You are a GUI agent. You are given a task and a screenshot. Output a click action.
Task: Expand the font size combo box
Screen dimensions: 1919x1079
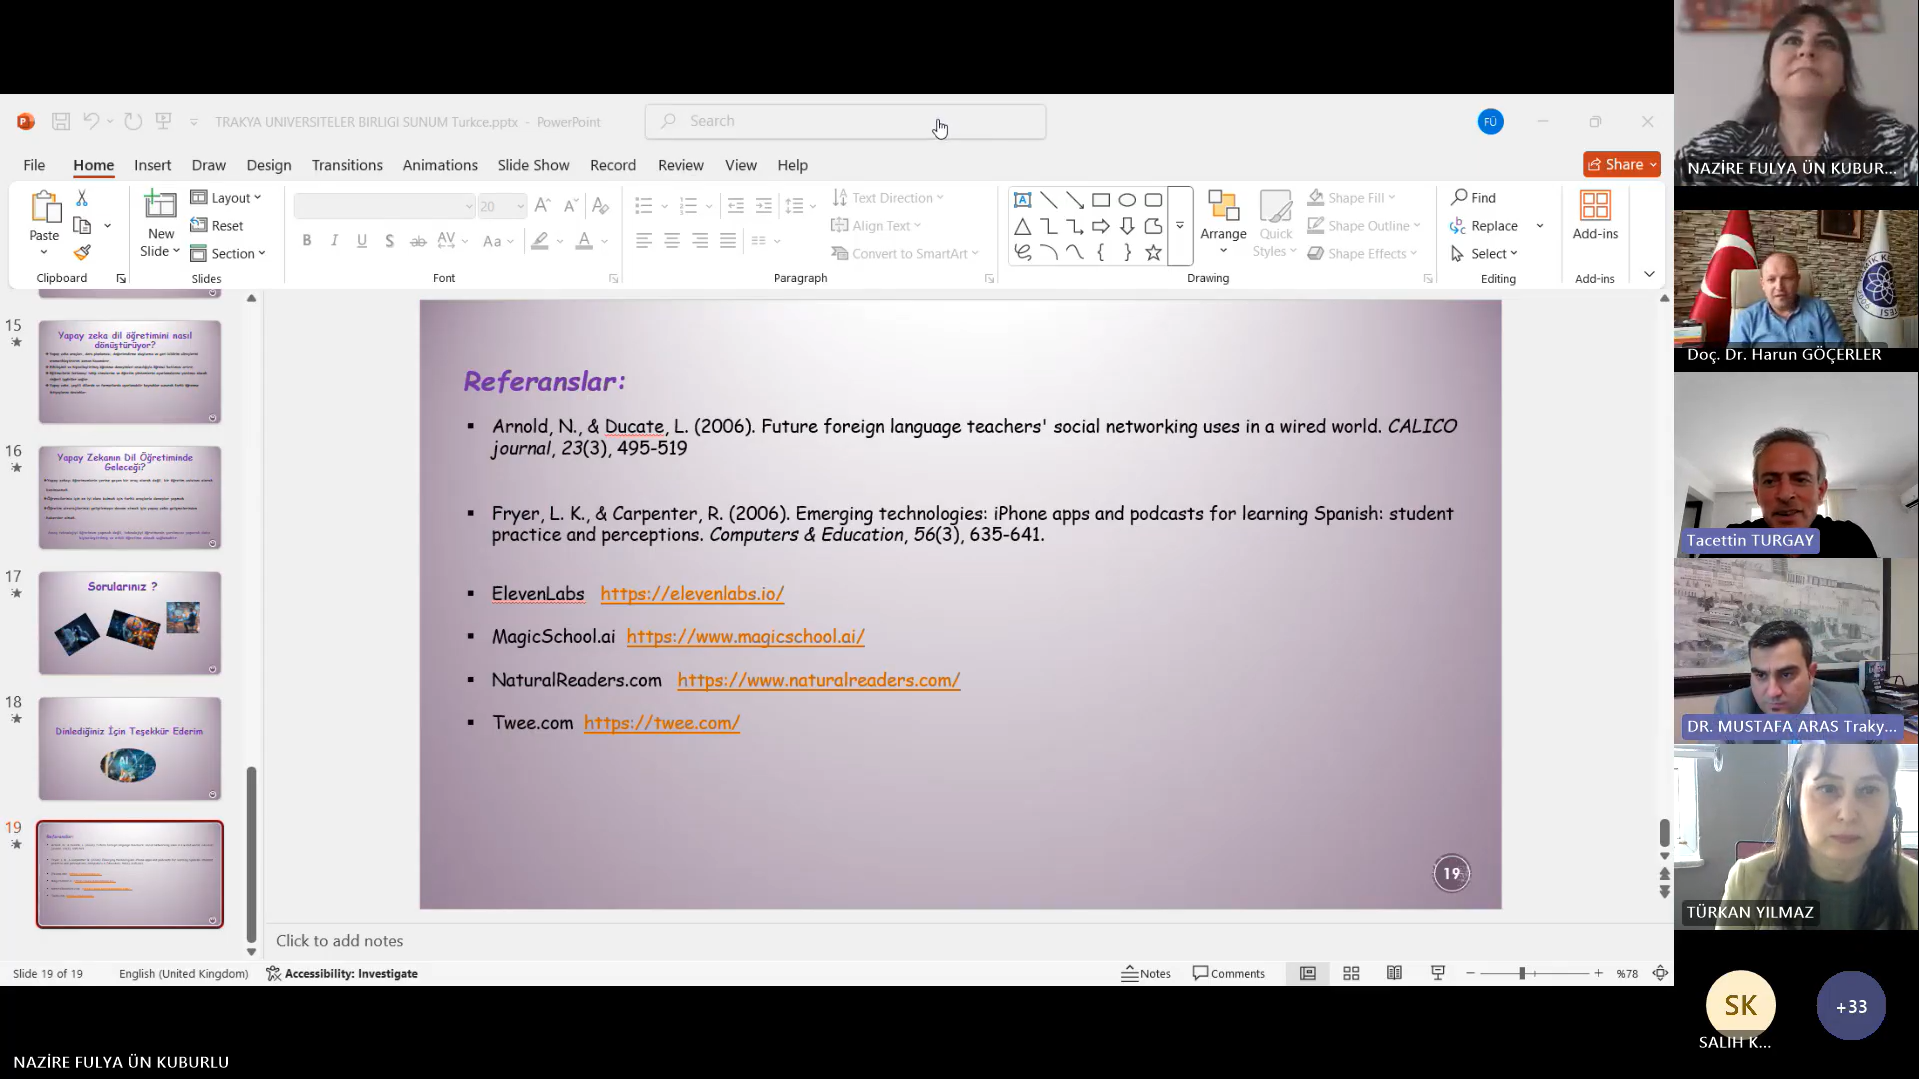pyautogui.click(x=520, y=207)
